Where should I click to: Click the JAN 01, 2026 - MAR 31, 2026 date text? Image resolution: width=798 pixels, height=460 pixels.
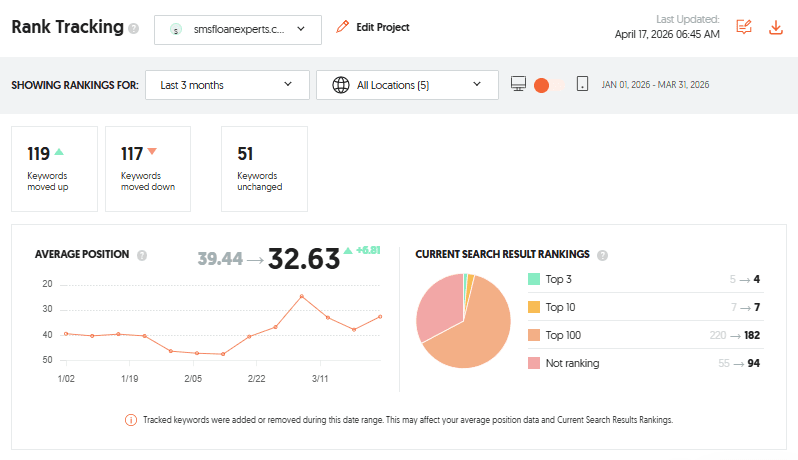(655, 85)
